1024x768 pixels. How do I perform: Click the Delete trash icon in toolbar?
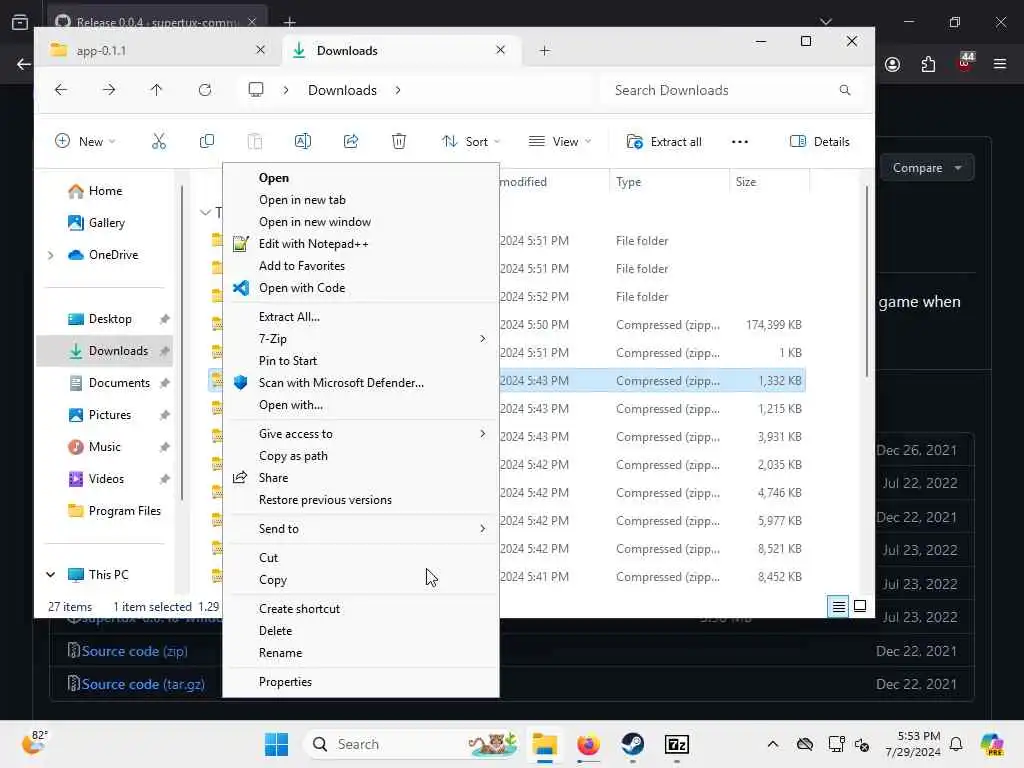point(399,142)
